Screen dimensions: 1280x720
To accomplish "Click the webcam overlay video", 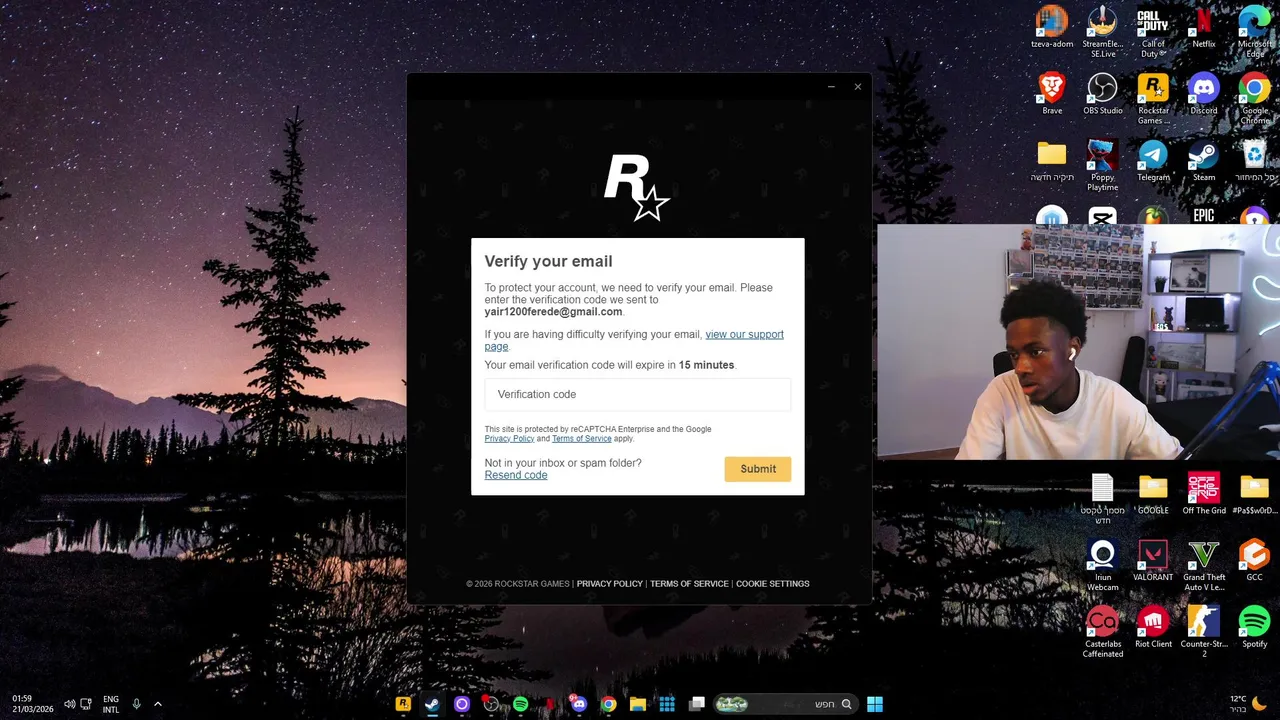I will pos(1078,342).
